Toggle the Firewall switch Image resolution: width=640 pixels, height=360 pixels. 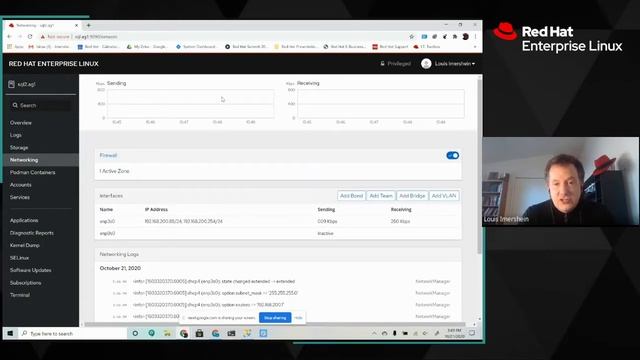[452, 156]
